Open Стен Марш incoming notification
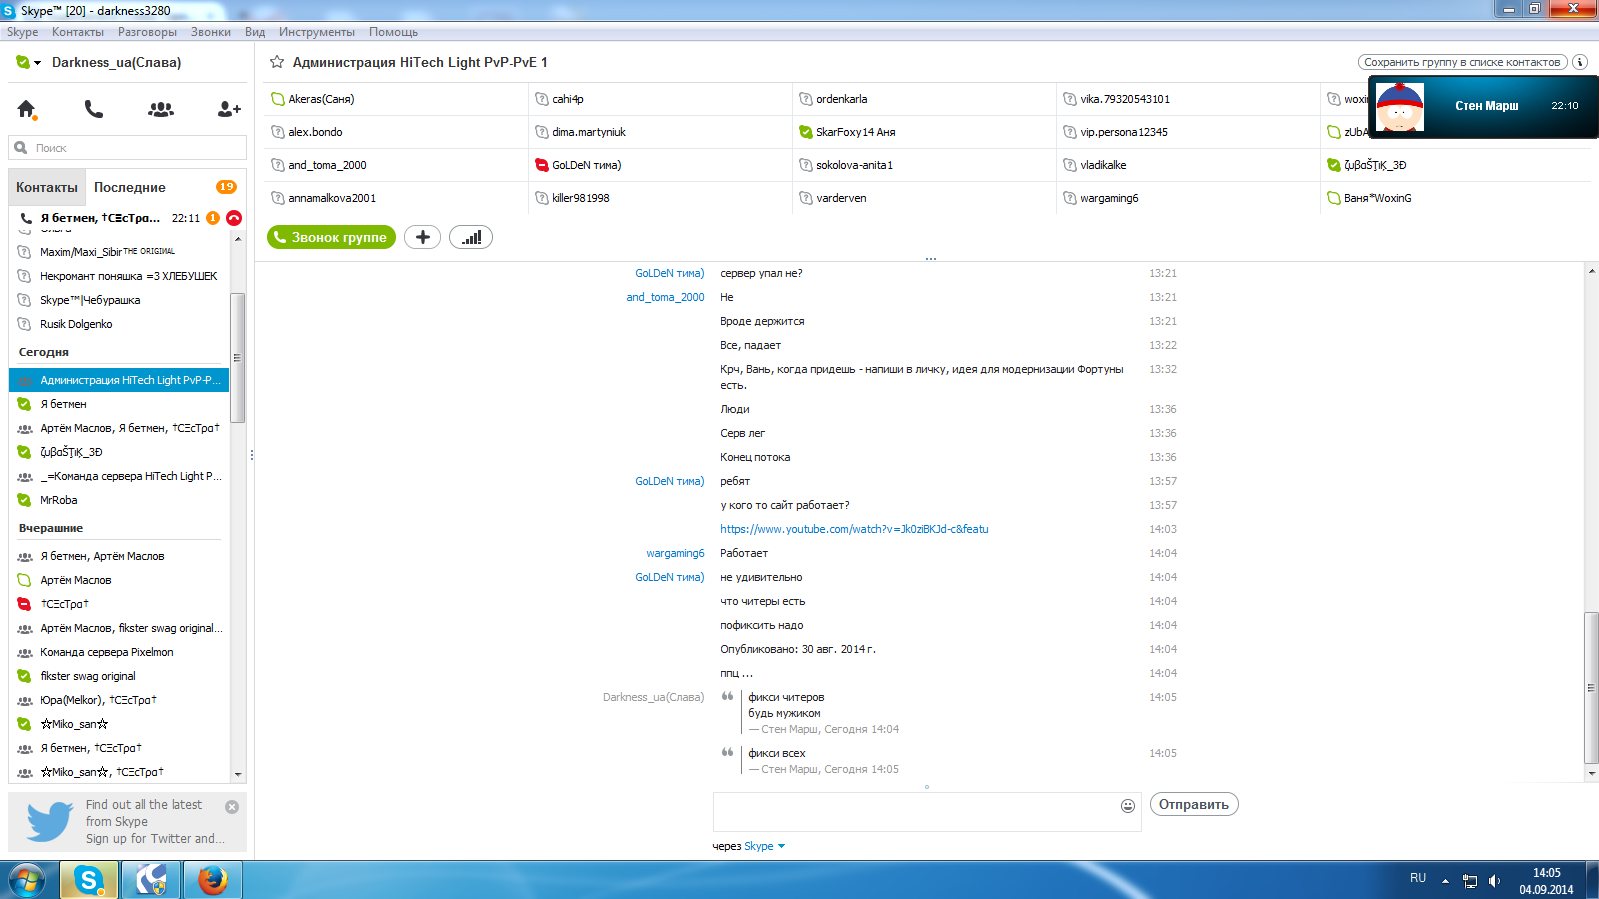1599x899 pixels. [1483, 106]
